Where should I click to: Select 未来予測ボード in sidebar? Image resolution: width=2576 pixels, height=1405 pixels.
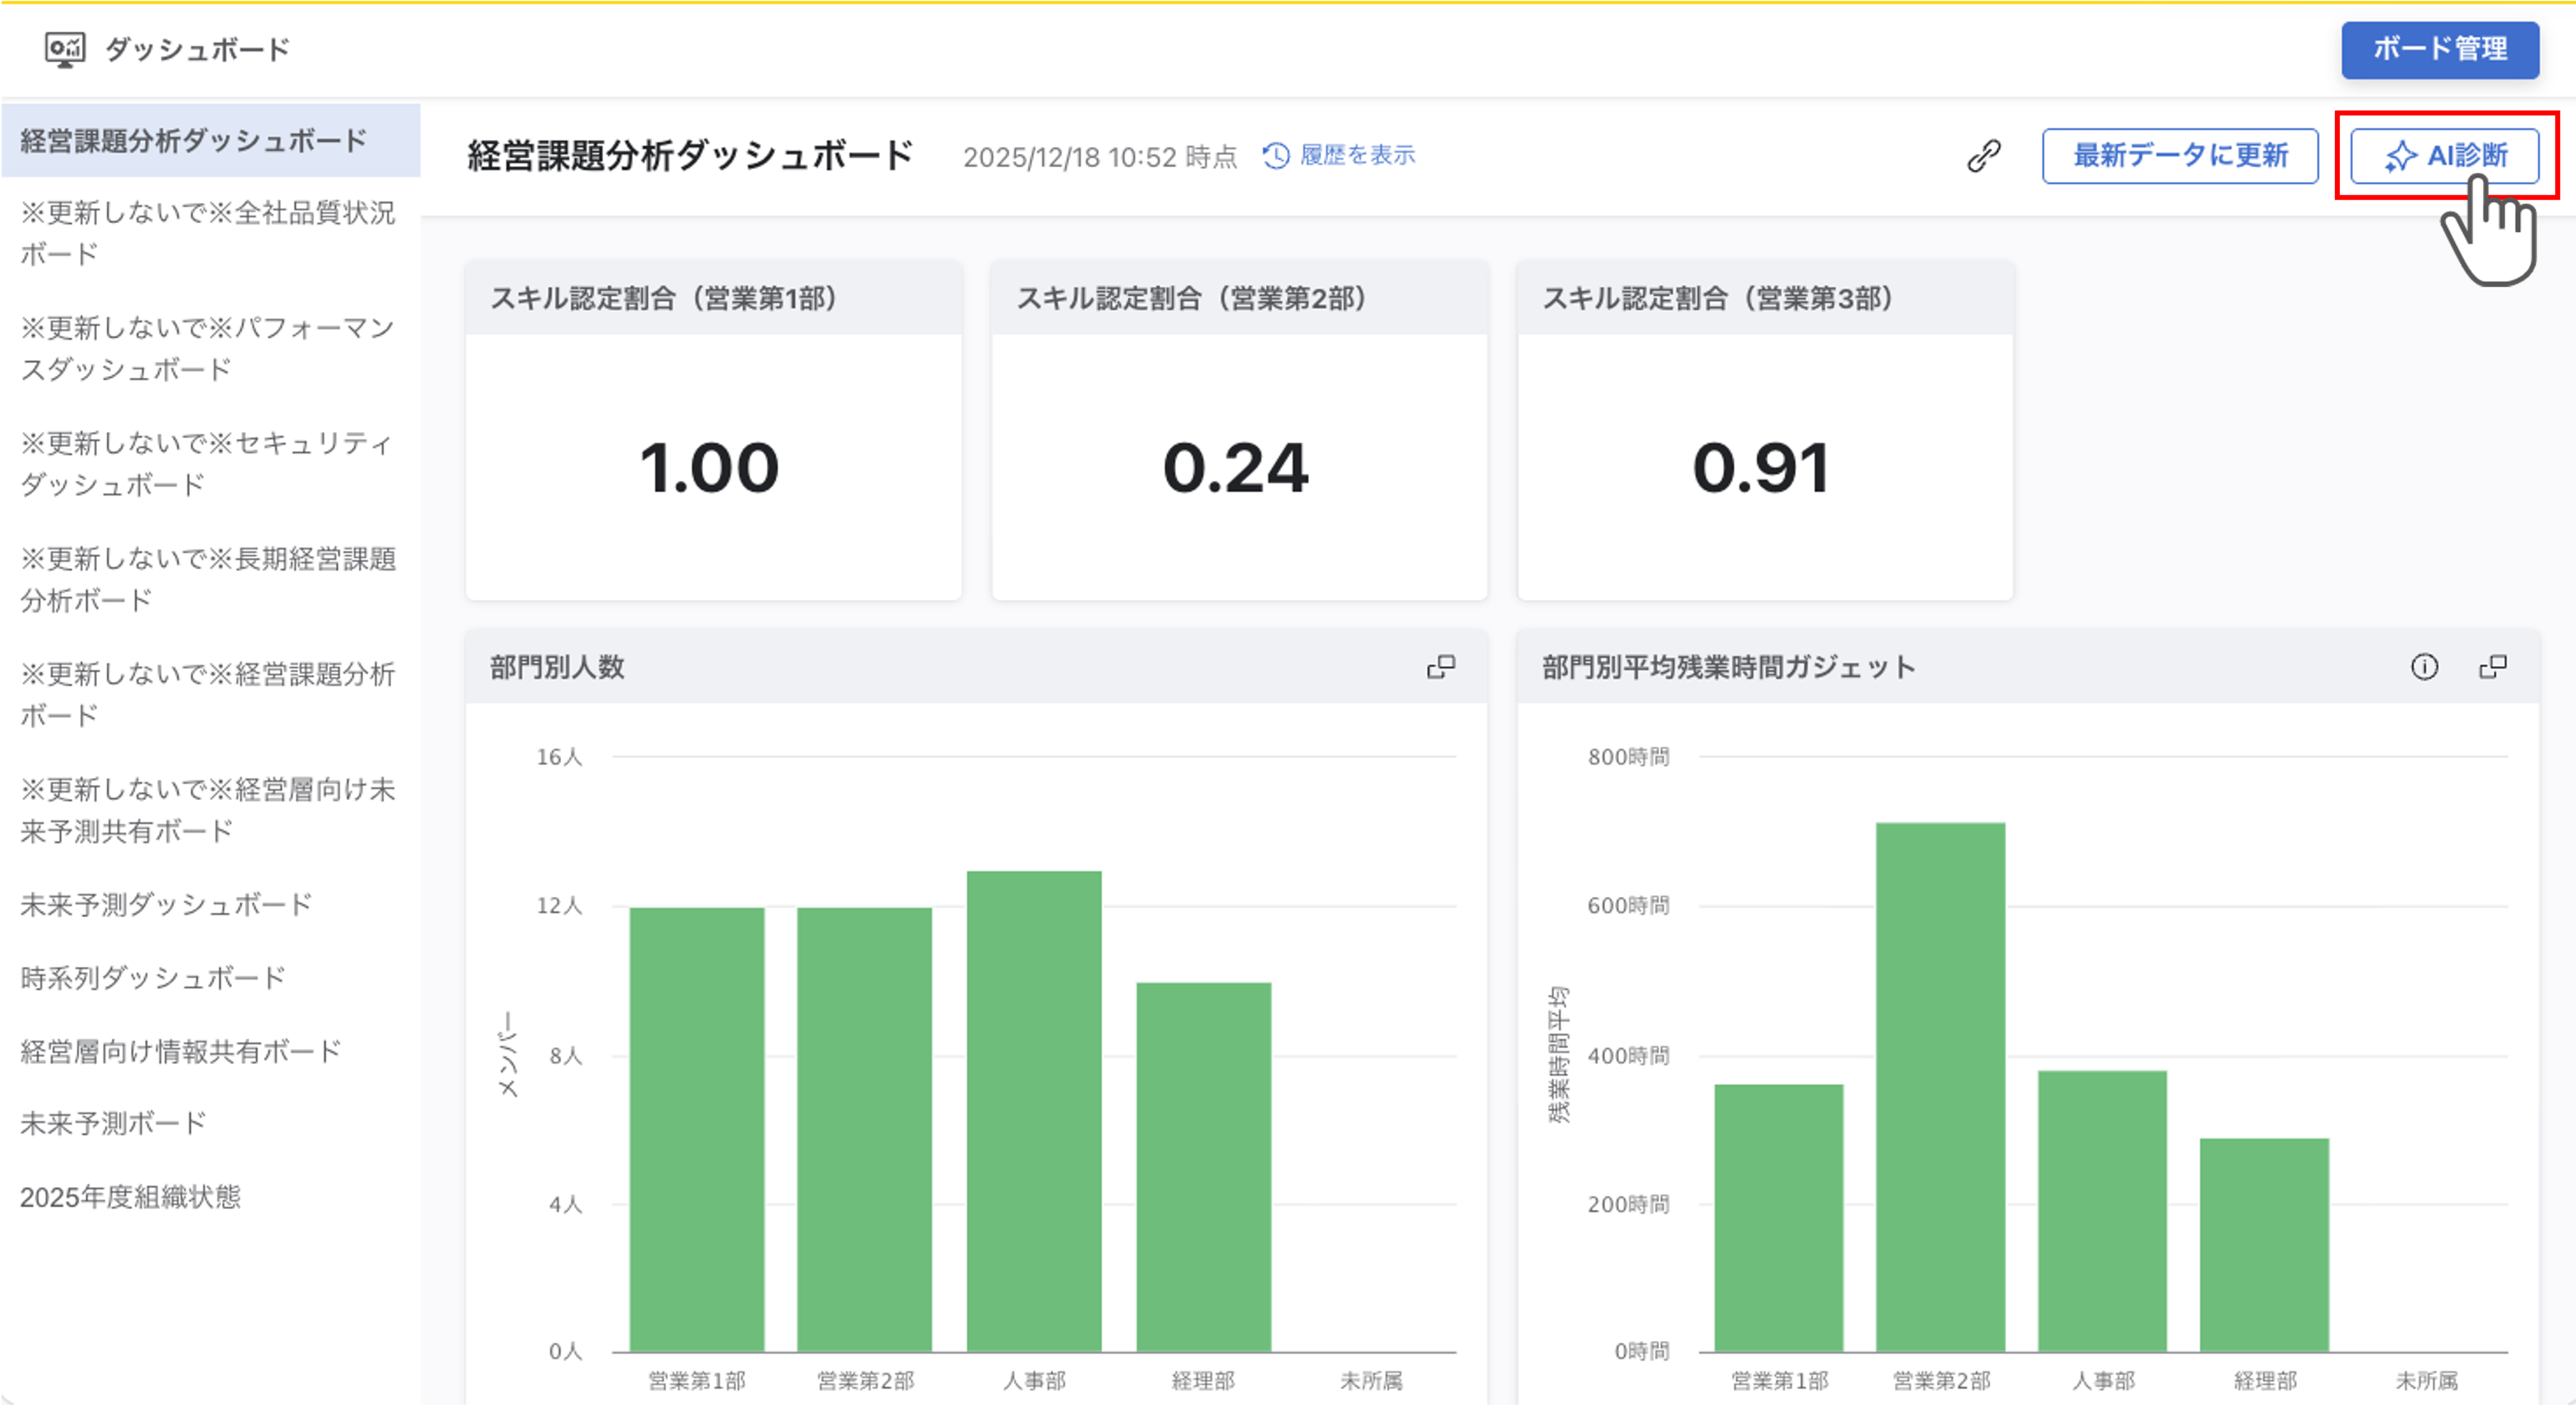click(x=113, y=1123)
